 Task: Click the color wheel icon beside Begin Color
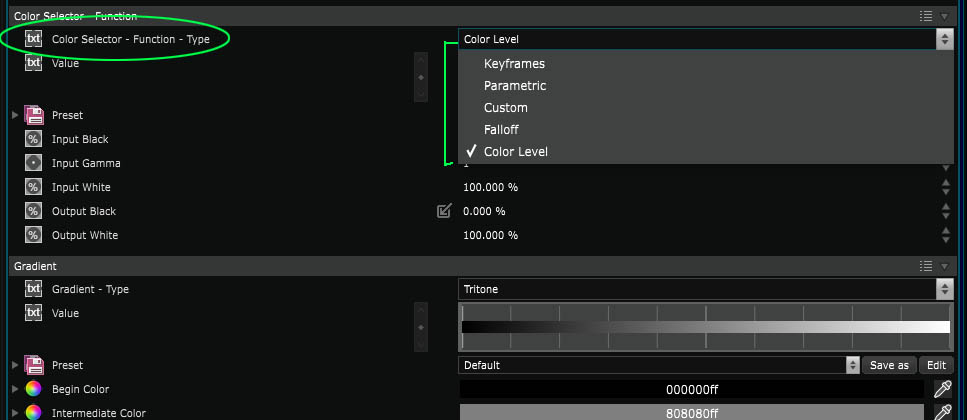pyautogui.click(x=33, y=389)
